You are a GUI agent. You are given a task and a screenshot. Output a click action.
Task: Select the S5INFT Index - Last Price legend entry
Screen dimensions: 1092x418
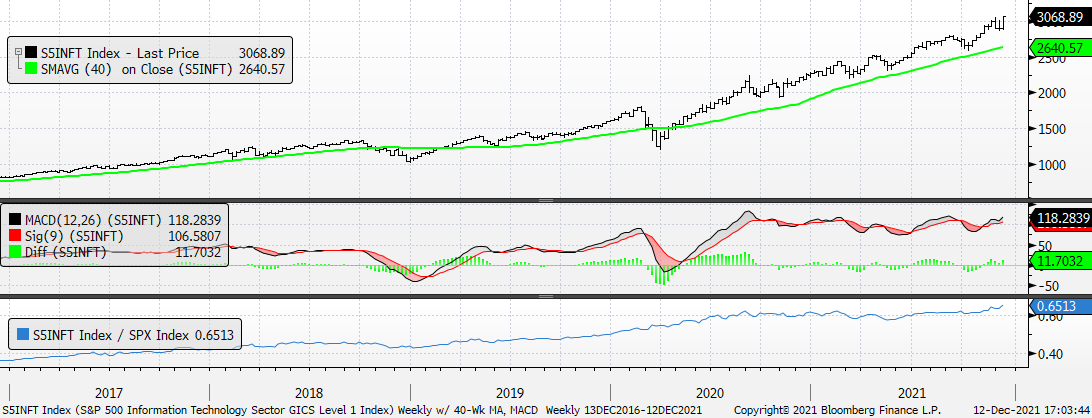pos(120,53)
